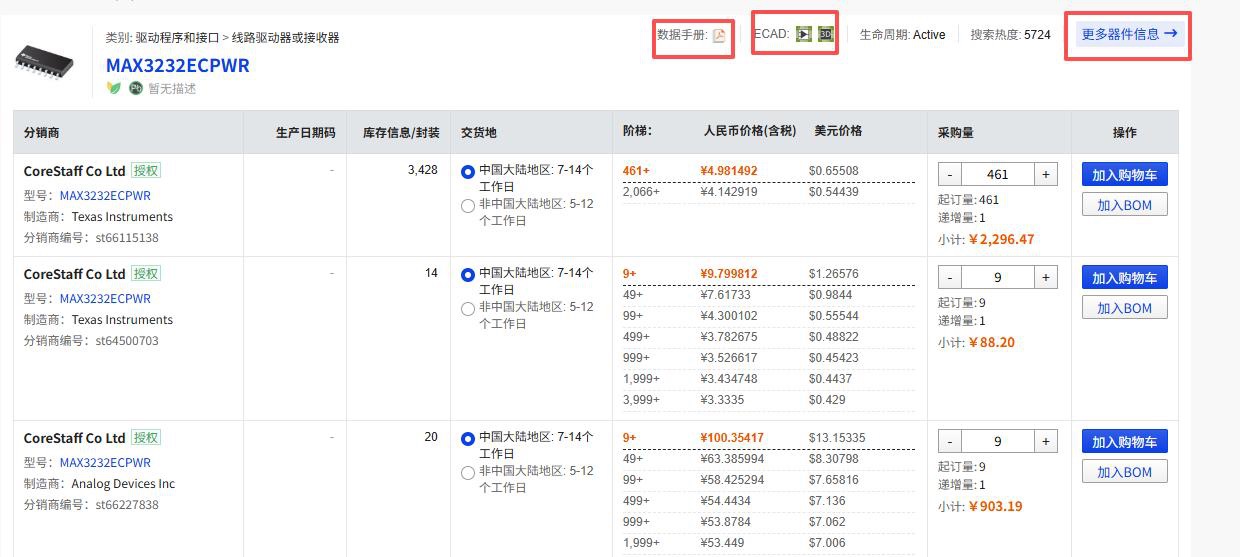The width and height of the screenshot is (1240, 557).
Task: Open model link MAX3232ECPWR in Analog Devices row
Action: pyautogui.click(x=105, y=463)
